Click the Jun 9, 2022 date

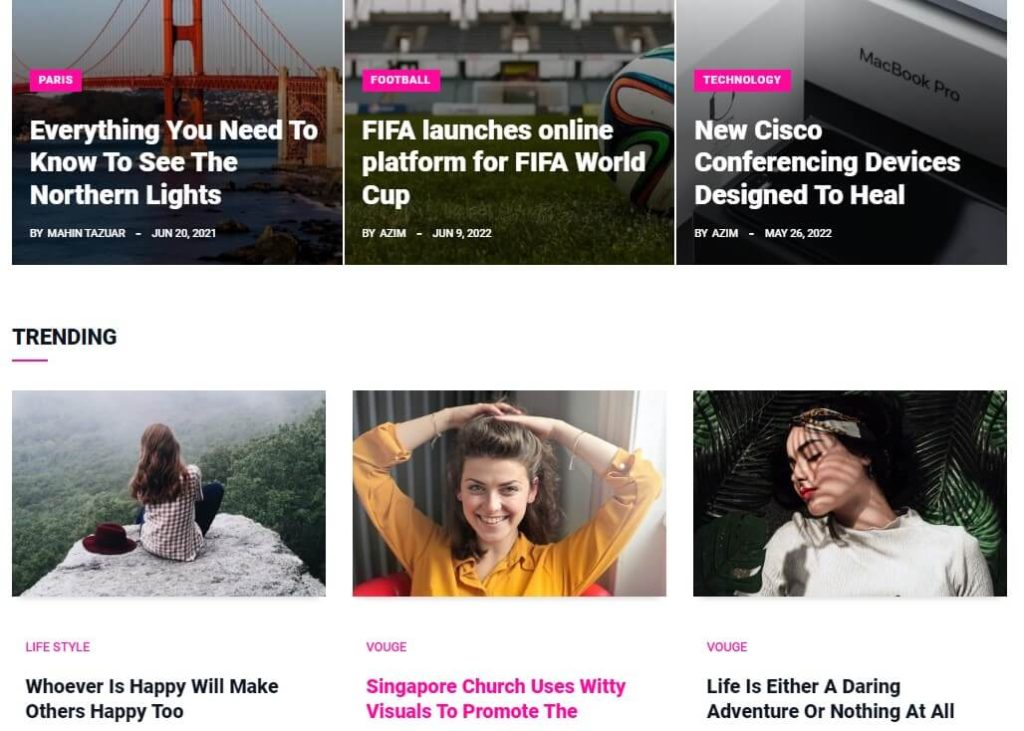[462, 233]
